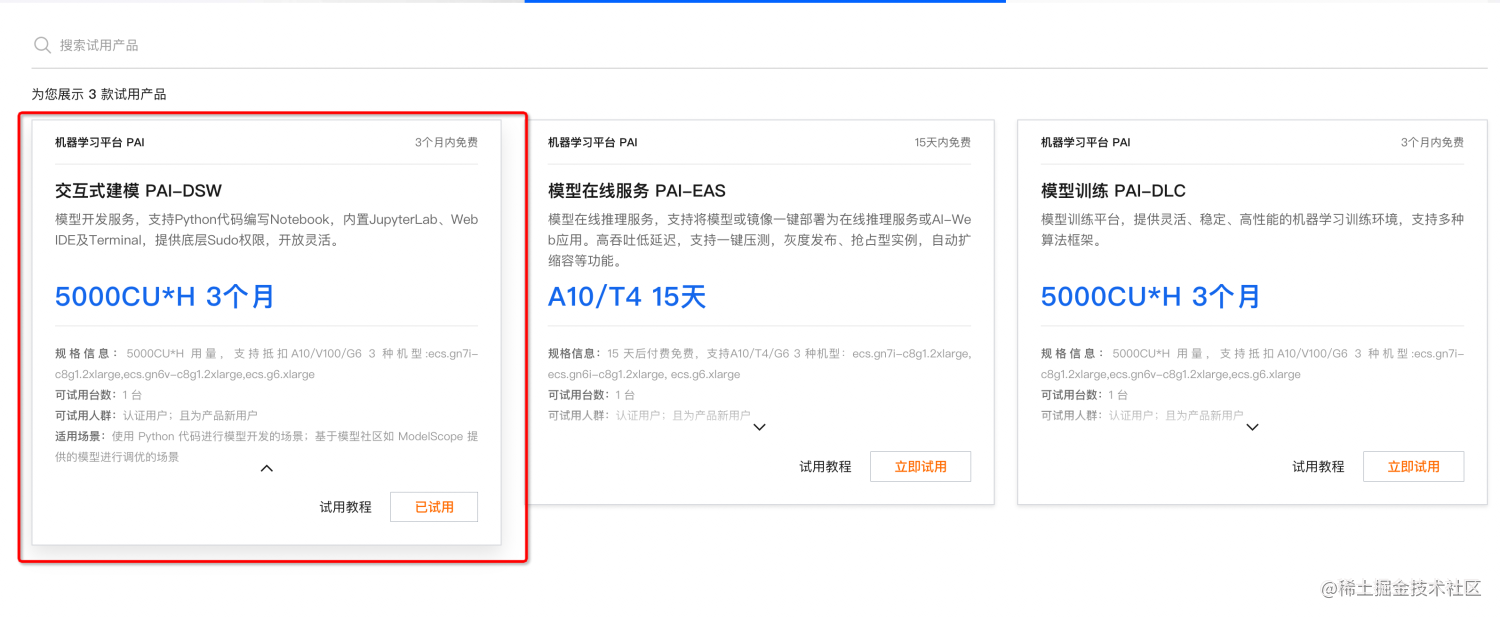Click 规格信息 text on EAS card

[x=759, y=364]
